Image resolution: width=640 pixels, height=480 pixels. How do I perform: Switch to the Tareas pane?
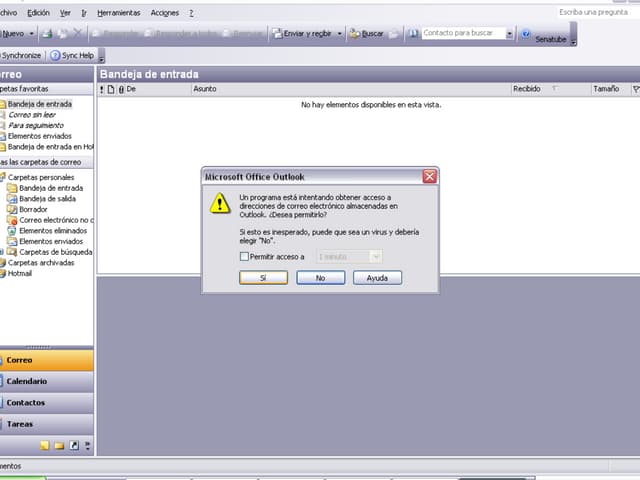pyautogui.click(x=46, y=424)
